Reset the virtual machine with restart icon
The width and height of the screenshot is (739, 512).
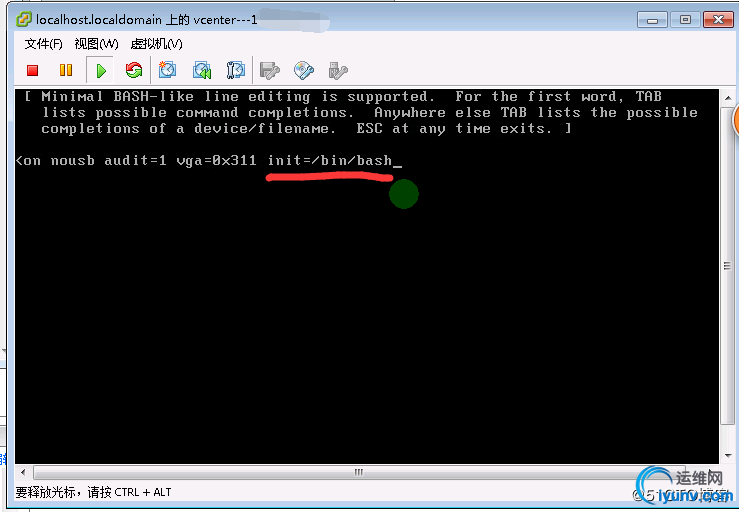134,70
